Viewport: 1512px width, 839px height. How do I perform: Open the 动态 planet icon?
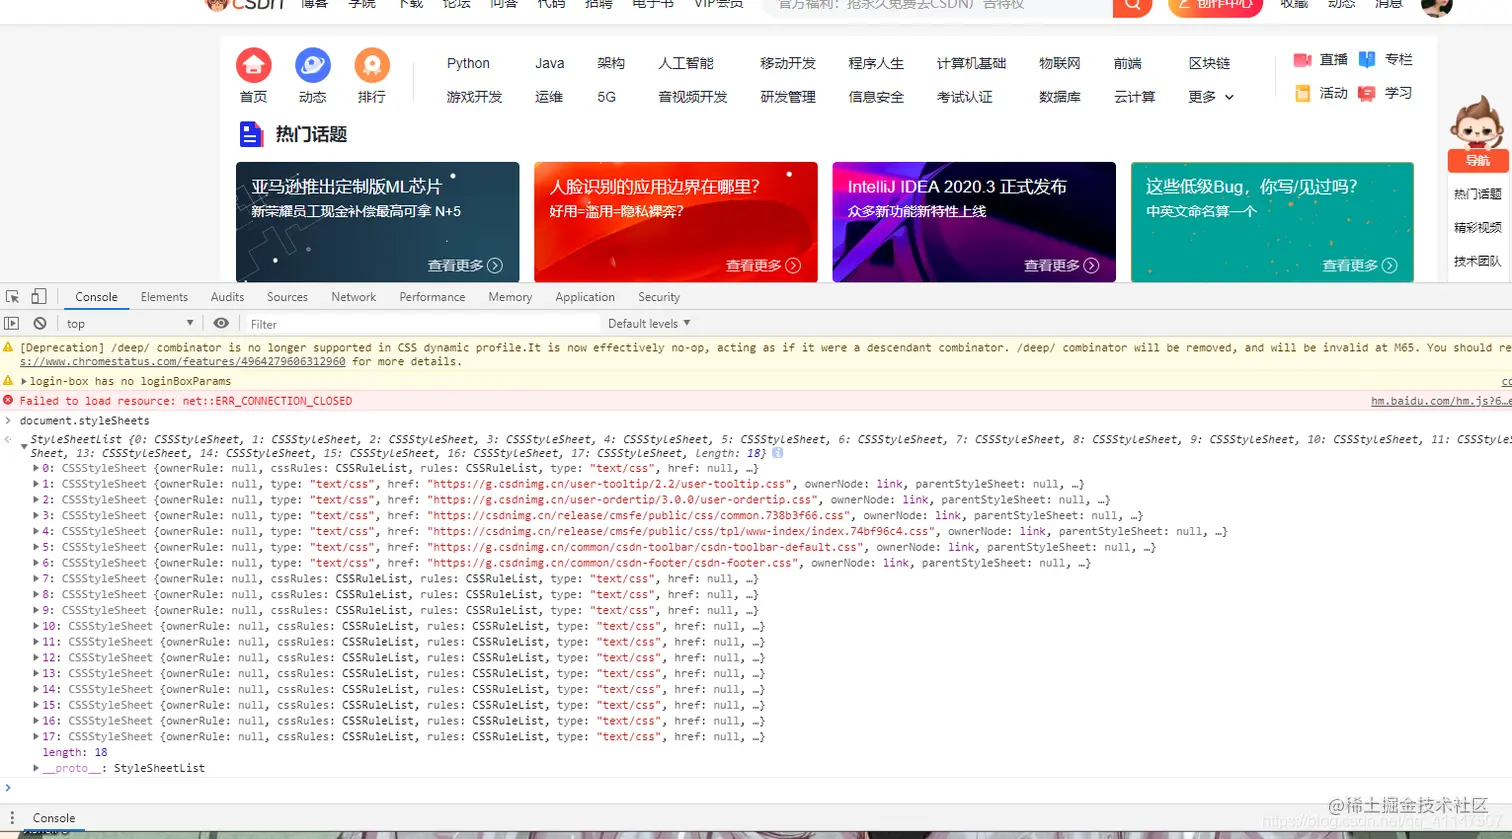click(x=313, y=66)
